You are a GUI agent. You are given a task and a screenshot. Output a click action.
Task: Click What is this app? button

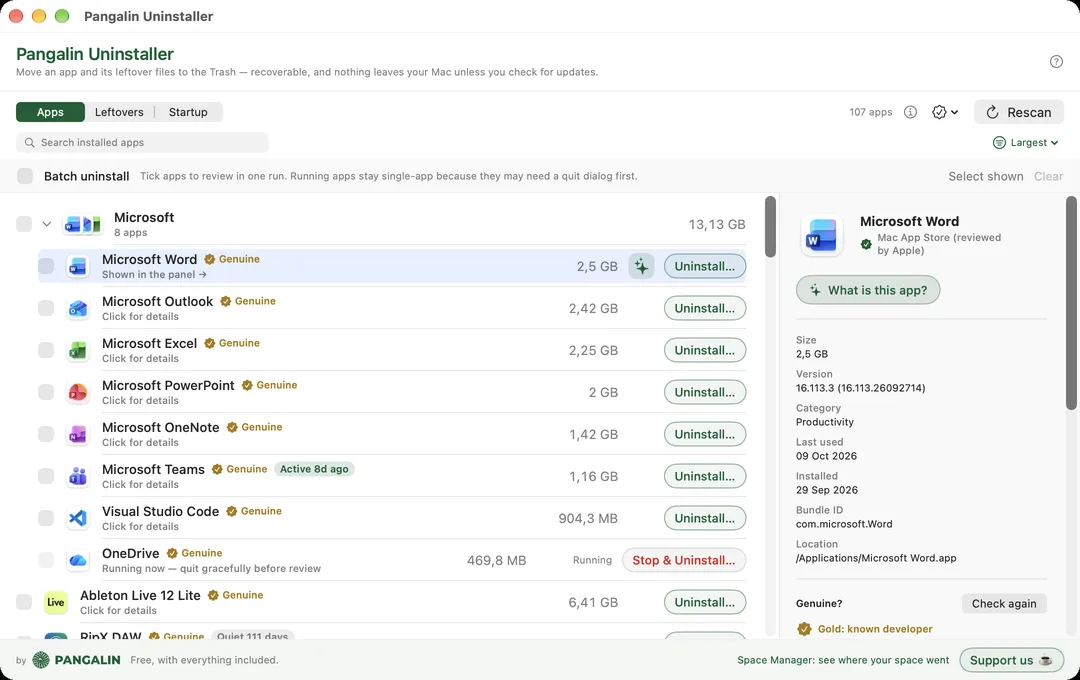tap(868, 290)
